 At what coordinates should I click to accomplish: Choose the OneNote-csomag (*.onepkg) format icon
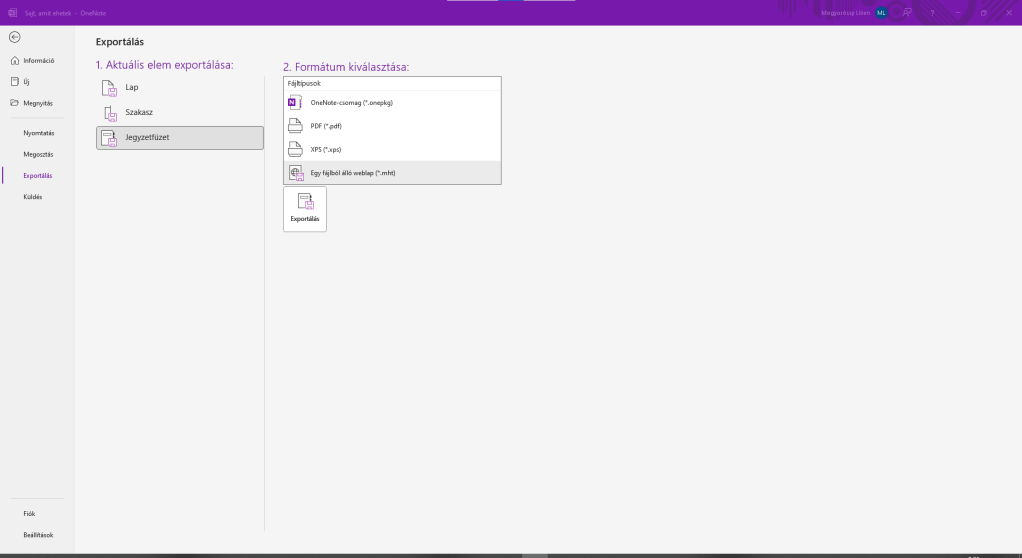[x=294, y=103]
